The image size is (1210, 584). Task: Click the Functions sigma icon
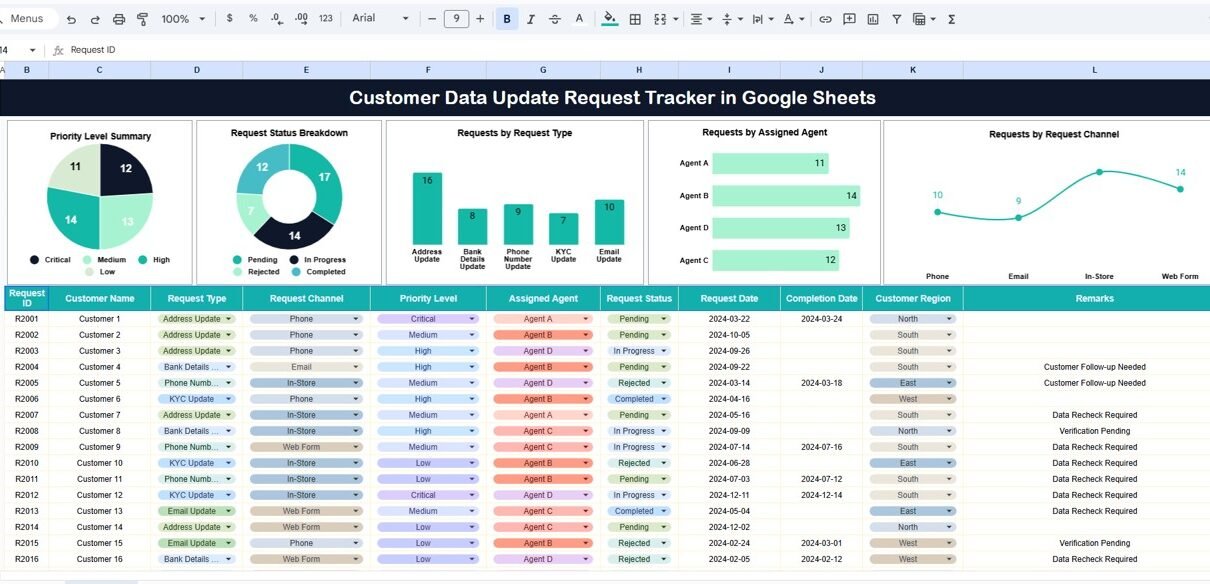pos(951,19)
